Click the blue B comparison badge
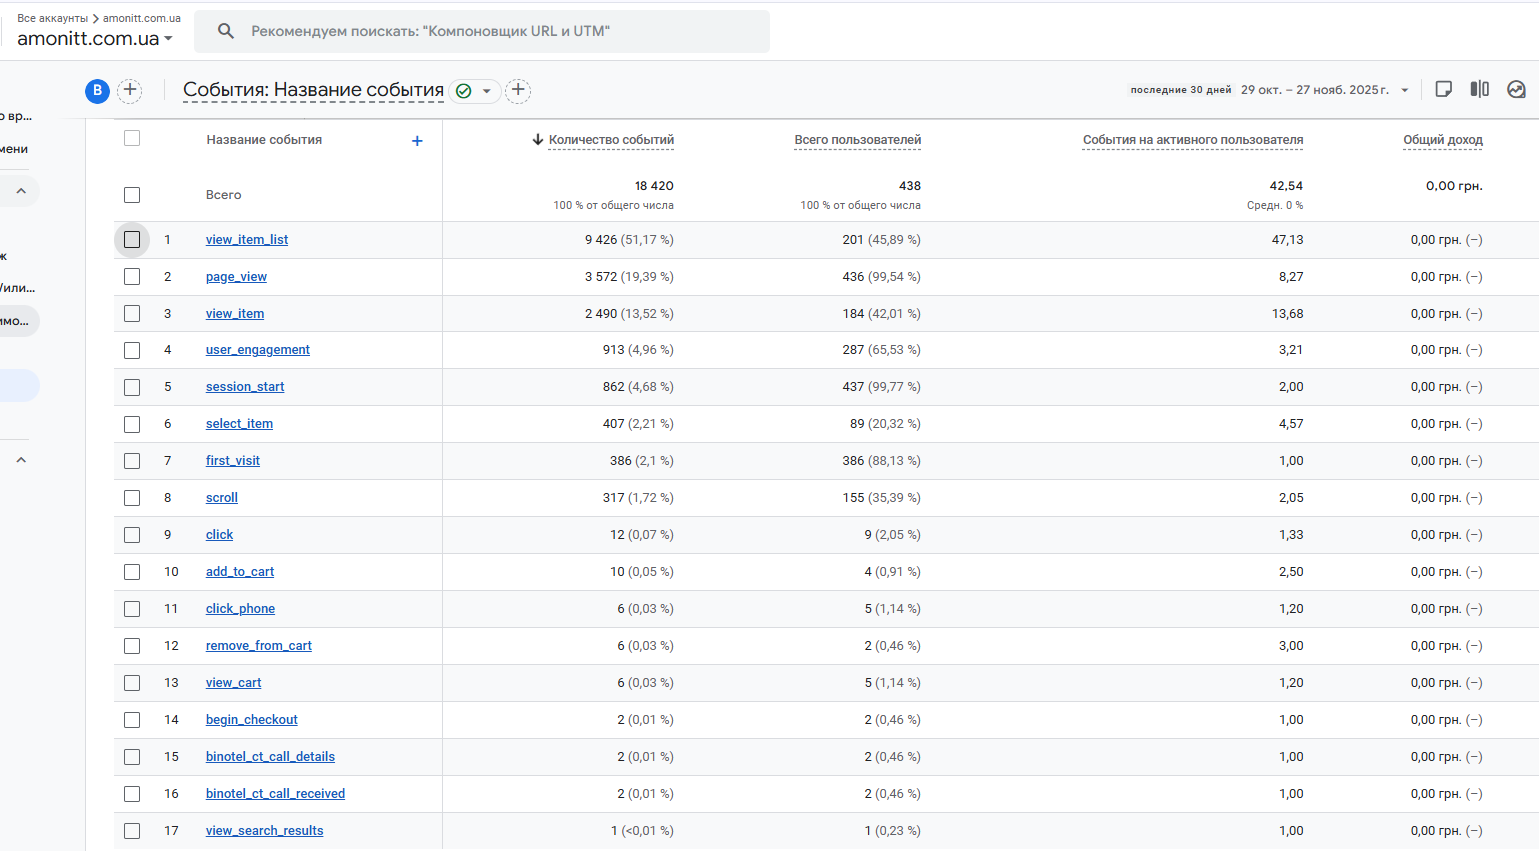The height and width of the screenshot is (851, 1539). (97, 91)
